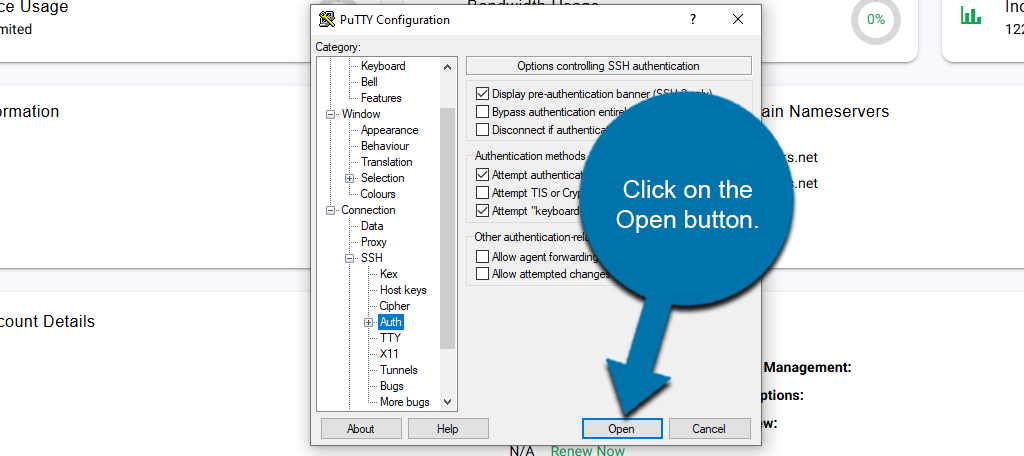This screenshot has width=1024, height=456.
Task: Click the Renew Now link
Action: tap(587, 451)
